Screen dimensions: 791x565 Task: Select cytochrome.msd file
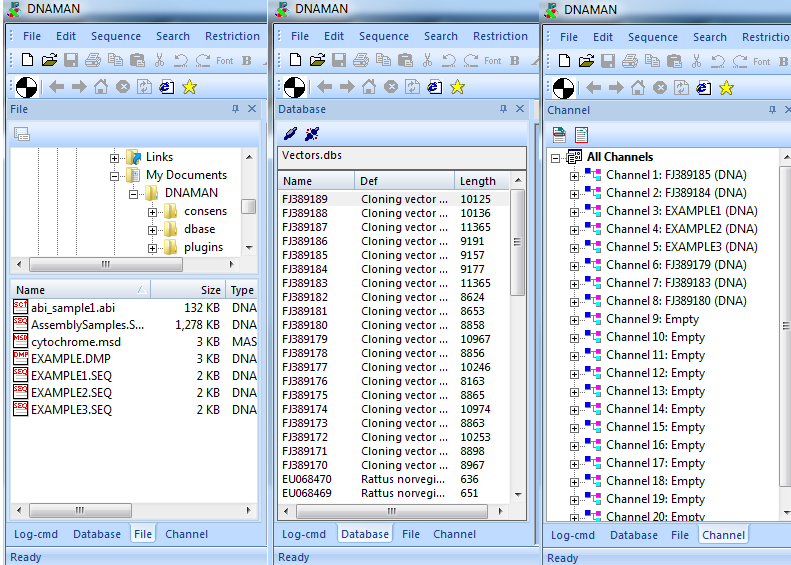tap(76, 342)
